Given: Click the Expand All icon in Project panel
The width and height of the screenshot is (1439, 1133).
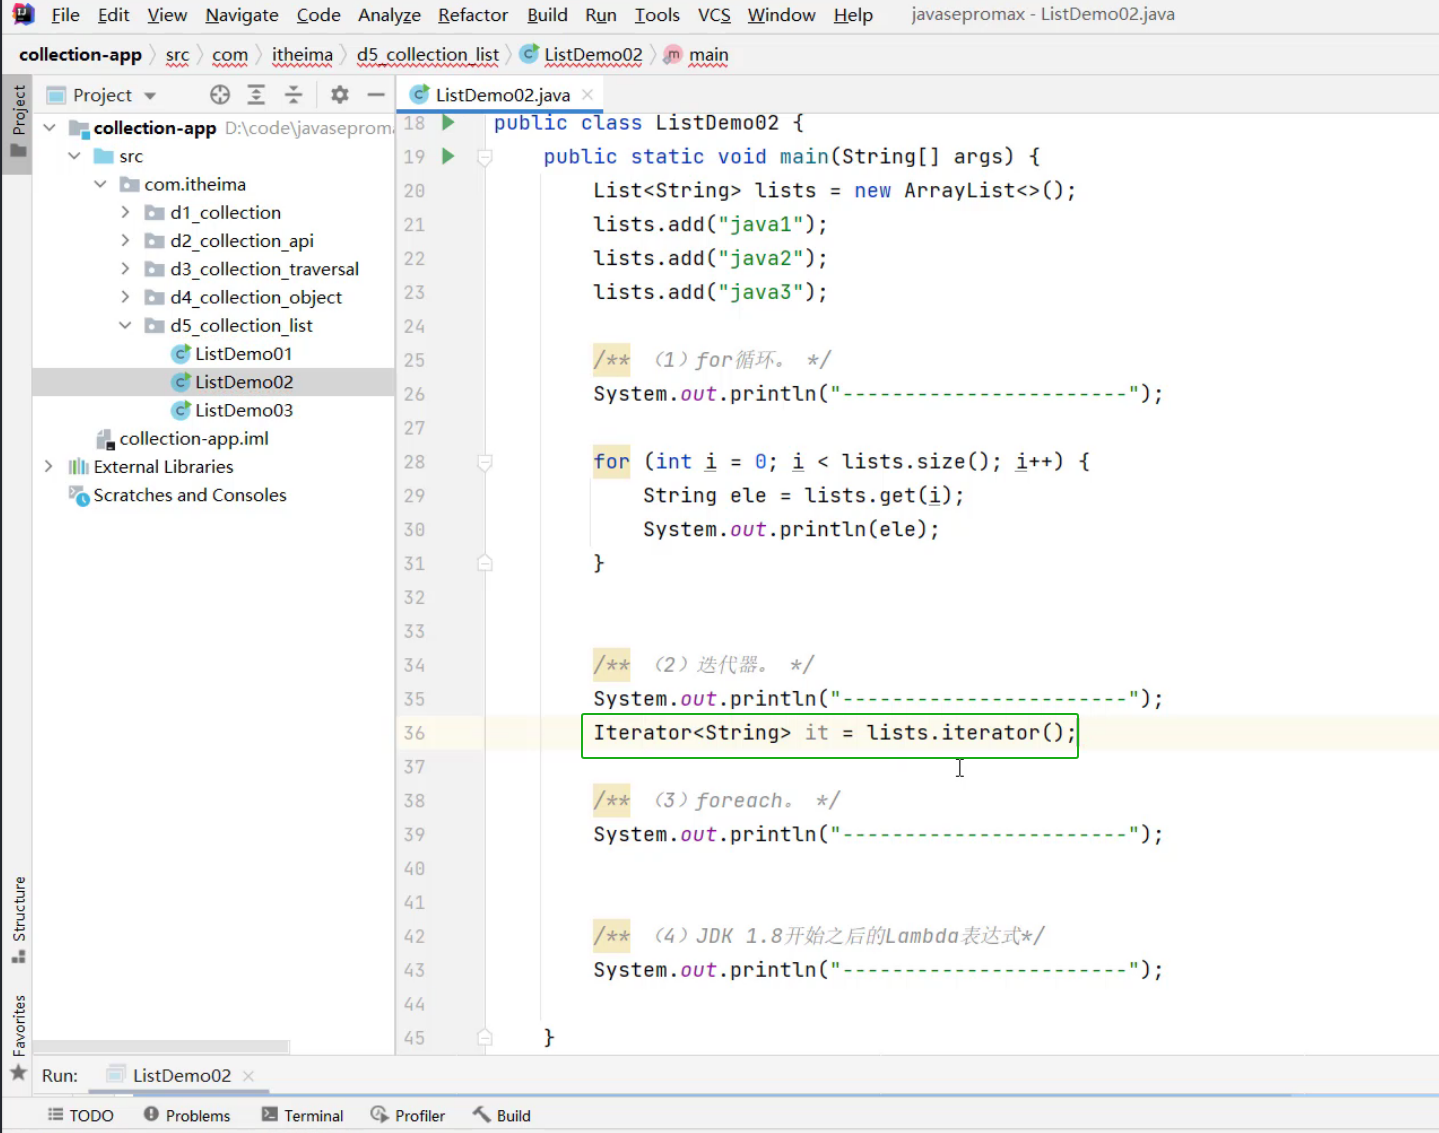Looking at the screenshot, I should pos(256,95).
